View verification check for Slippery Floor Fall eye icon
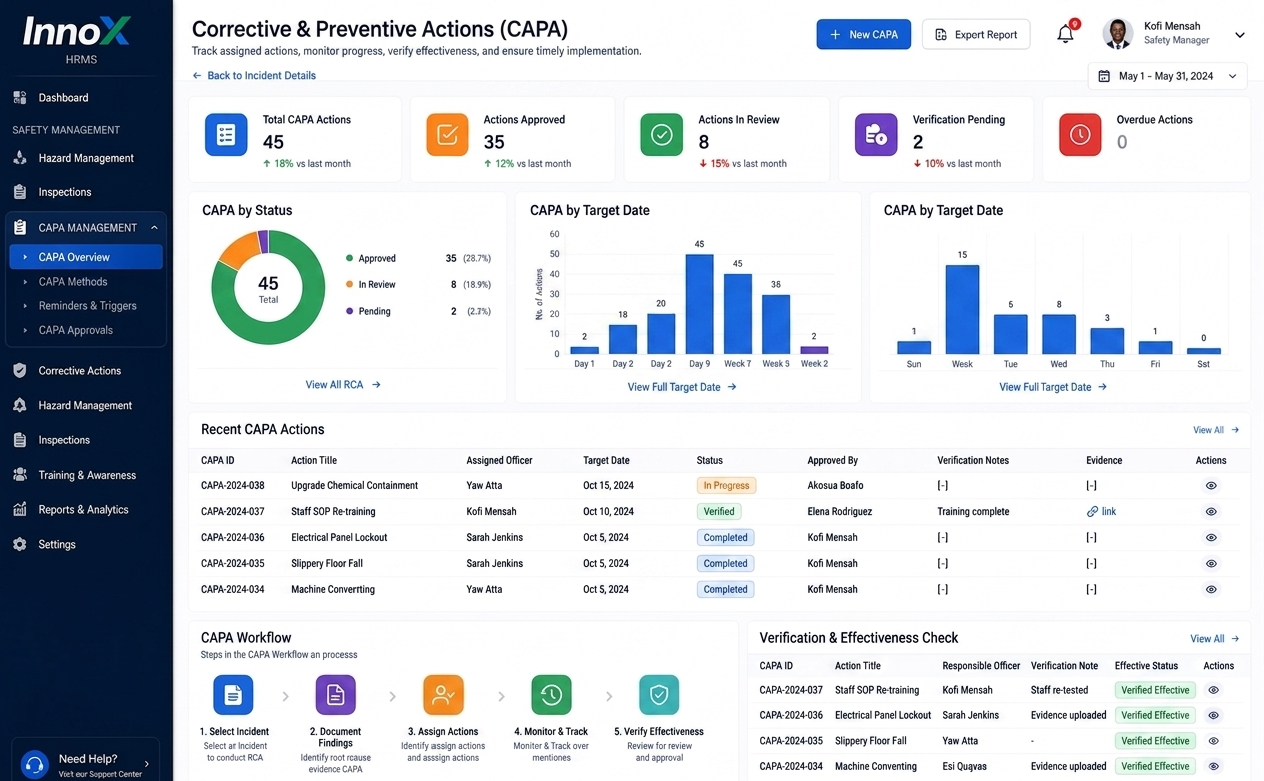The image size is (1264, 781). pyautogui.click(x=1214, y=741)
